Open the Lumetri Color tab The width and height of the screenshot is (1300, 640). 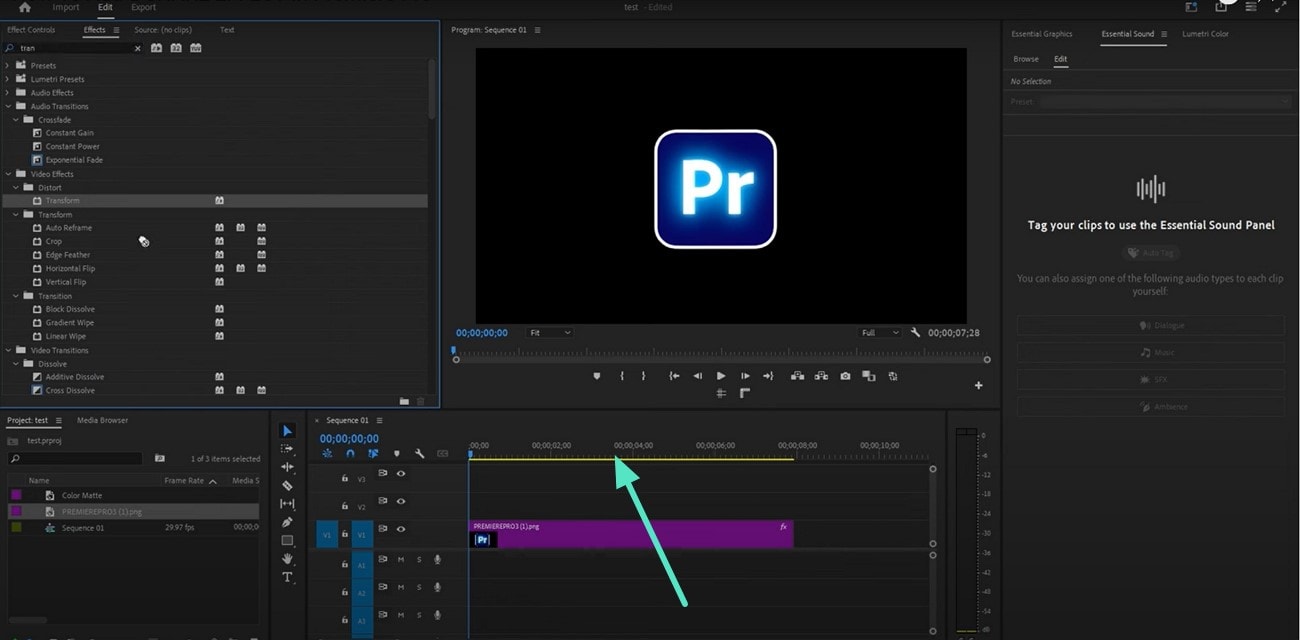(1205, 34)
